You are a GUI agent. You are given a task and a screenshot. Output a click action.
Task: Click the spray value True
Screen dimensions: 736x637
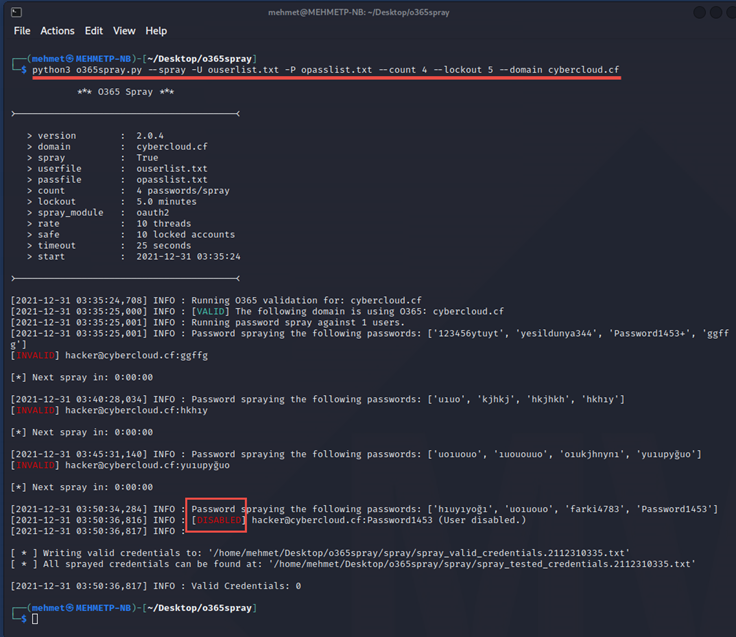click(147, 158)
